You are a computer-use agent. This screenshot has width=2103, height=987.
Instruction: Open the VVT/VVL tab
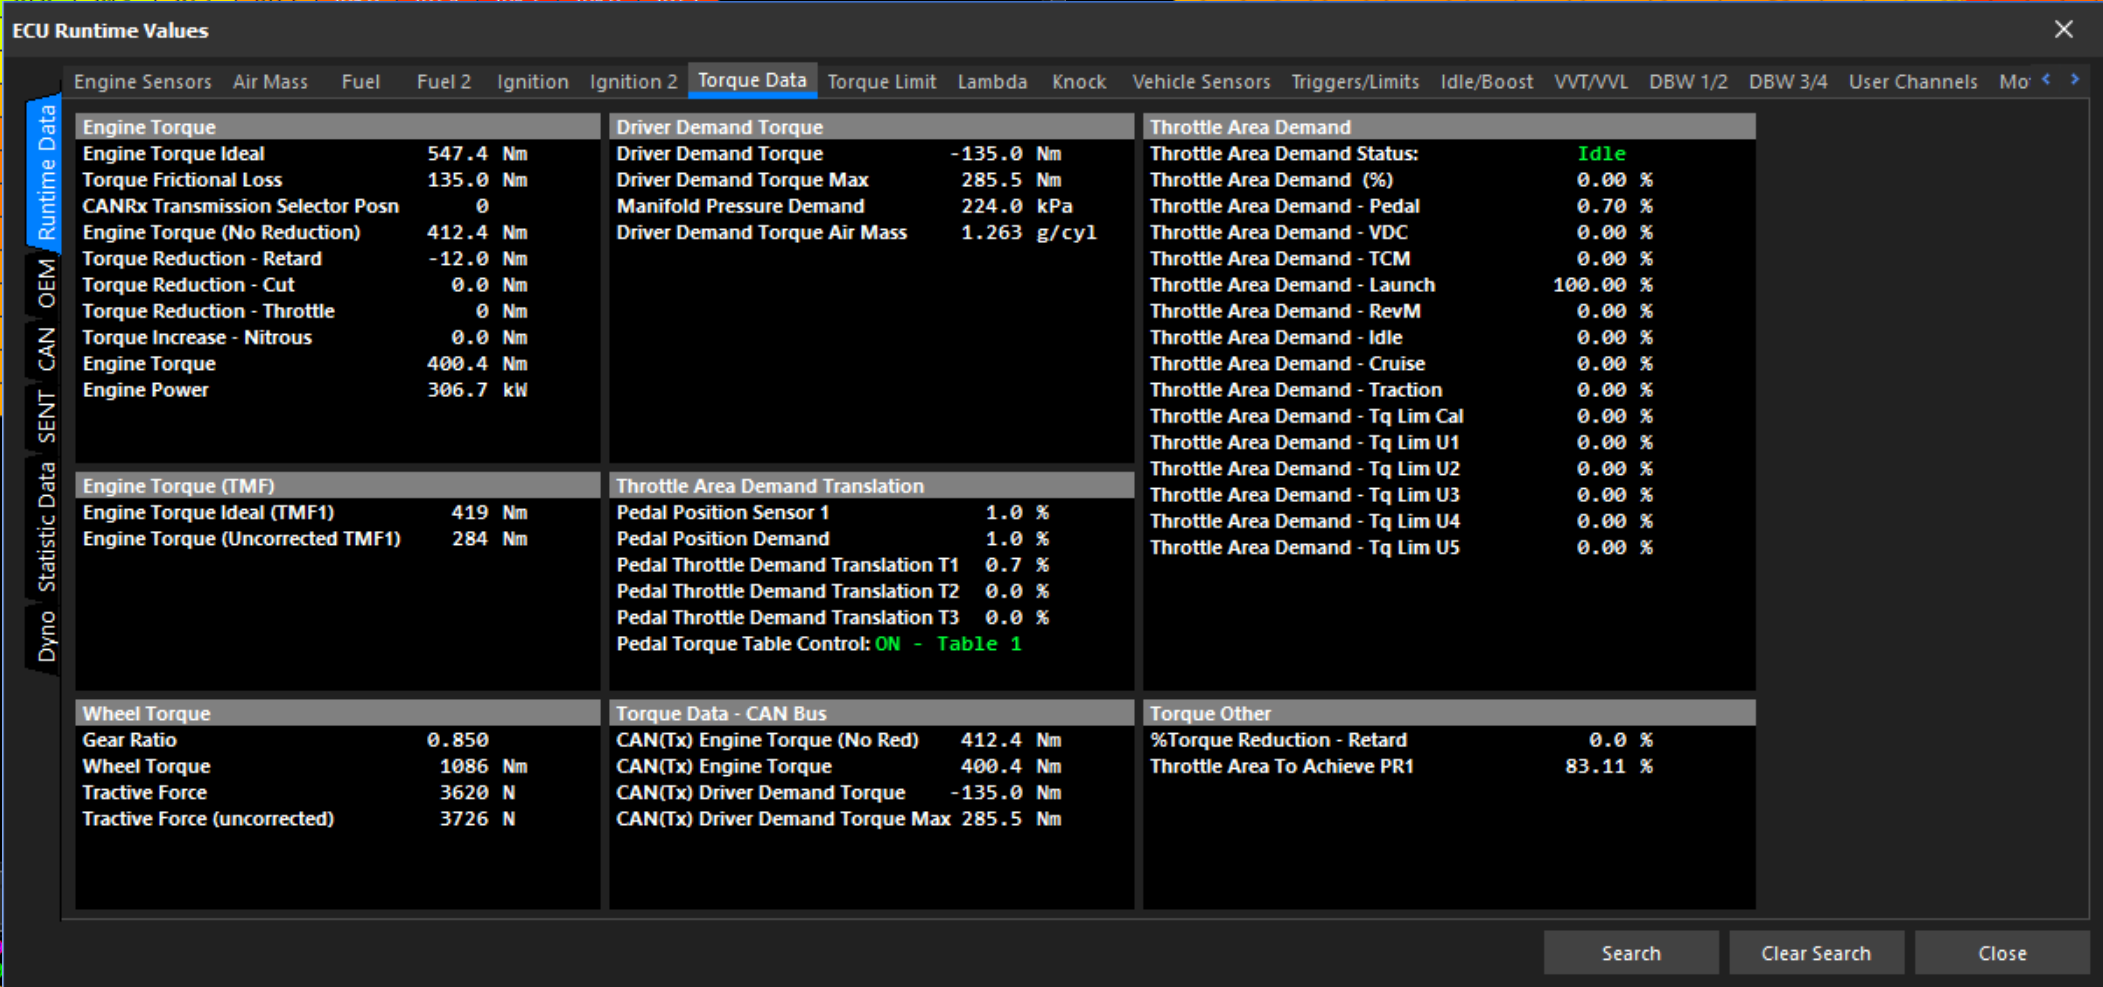pyautogui.click(x=1590, y=82)
